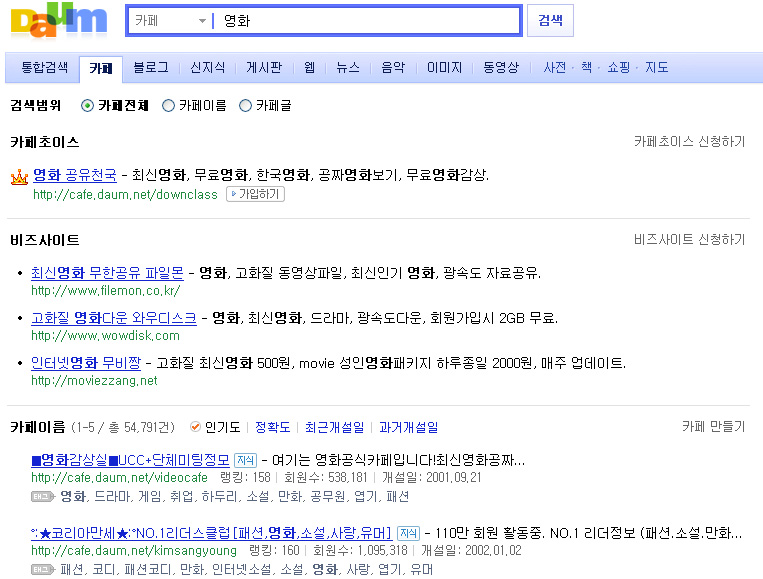
Task: Open the moviezzang.net URL
Action: point(94,380)
